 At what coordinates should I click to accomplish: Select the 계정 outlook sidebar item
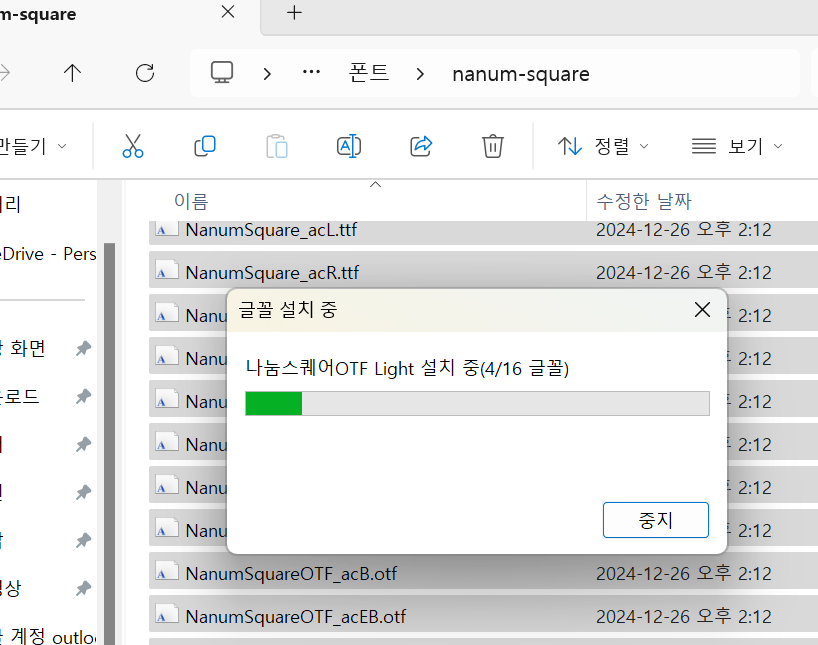49,636
